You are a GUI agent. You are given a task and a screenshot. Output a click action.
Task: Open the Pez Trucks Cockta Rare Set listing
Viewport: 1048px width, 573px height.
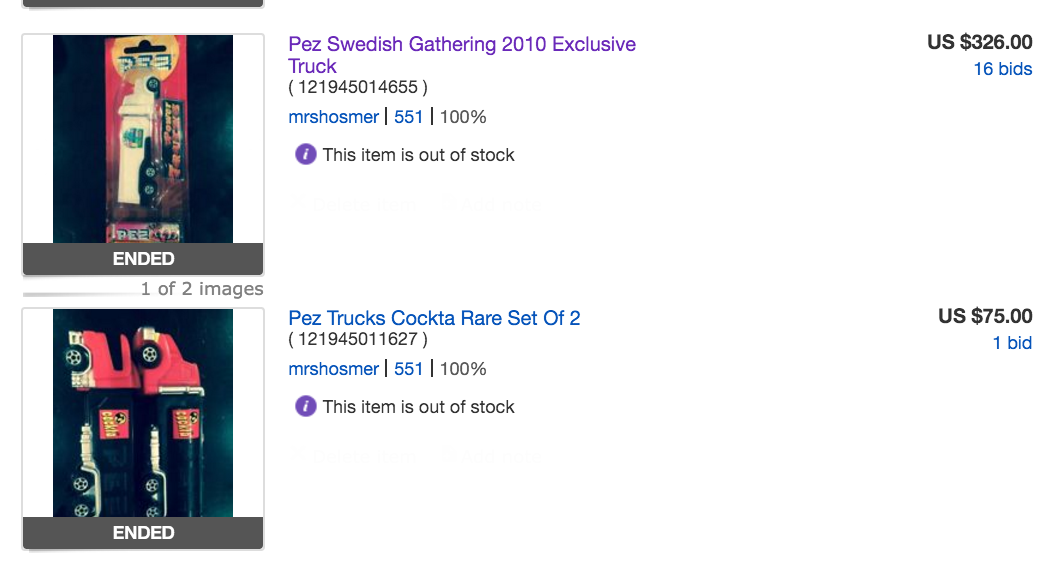(x=434, y=318)
